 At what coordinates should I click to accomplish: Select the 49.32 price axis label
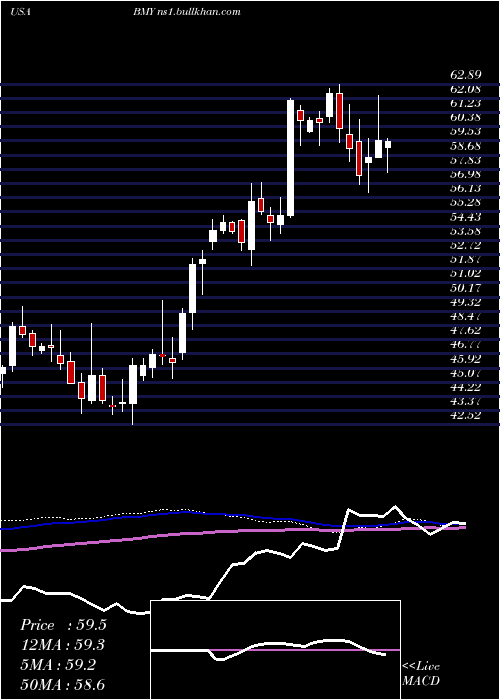click(465, 302)
